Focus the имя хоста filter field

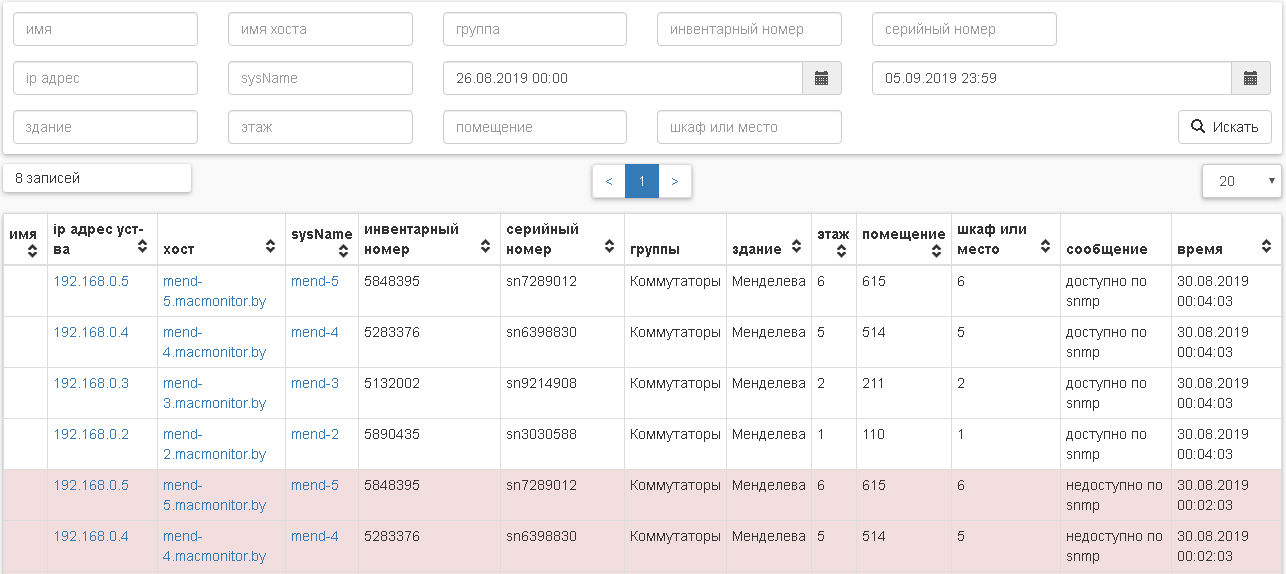click(320, 29)
